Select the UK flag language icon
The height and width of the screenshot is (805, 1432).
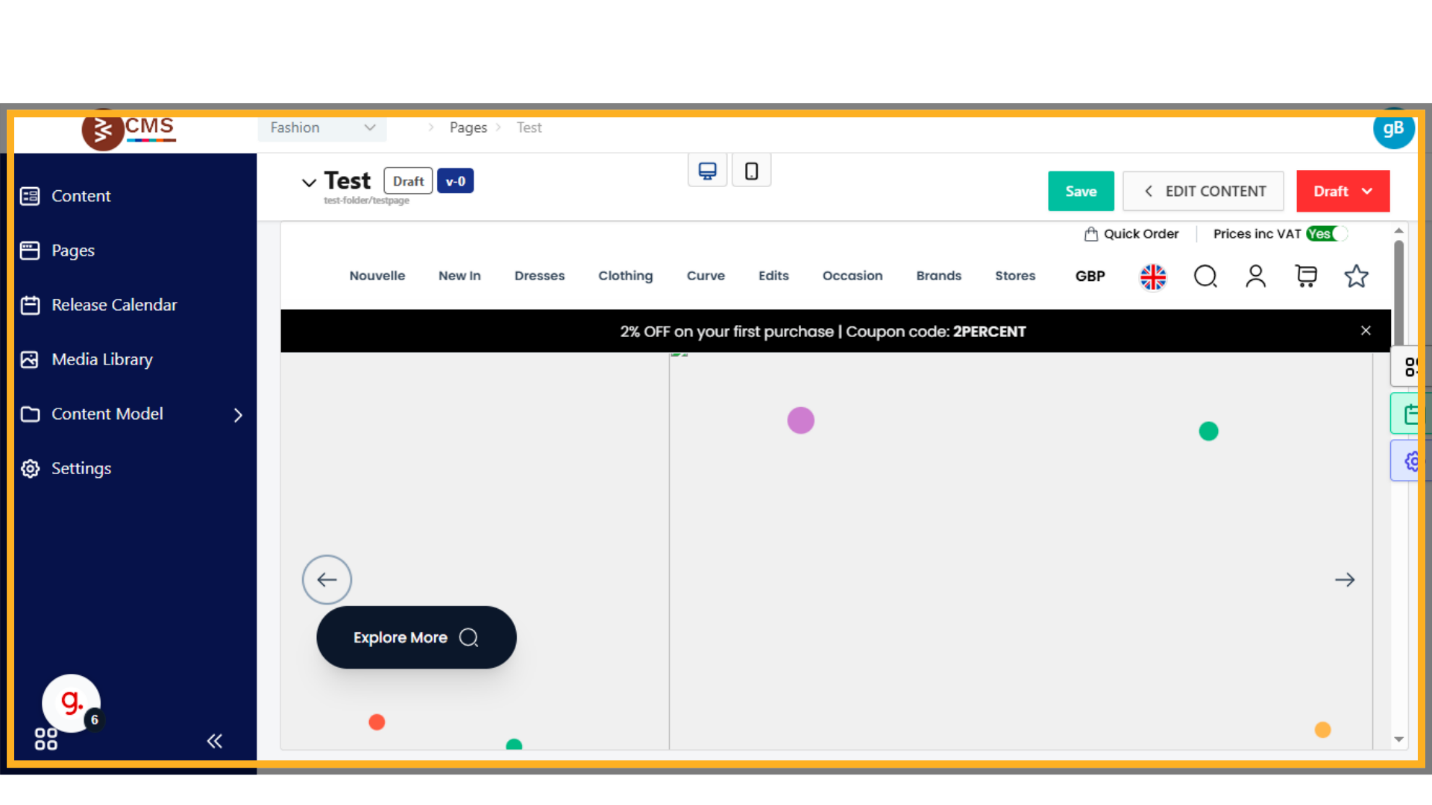coord(1153,277)
